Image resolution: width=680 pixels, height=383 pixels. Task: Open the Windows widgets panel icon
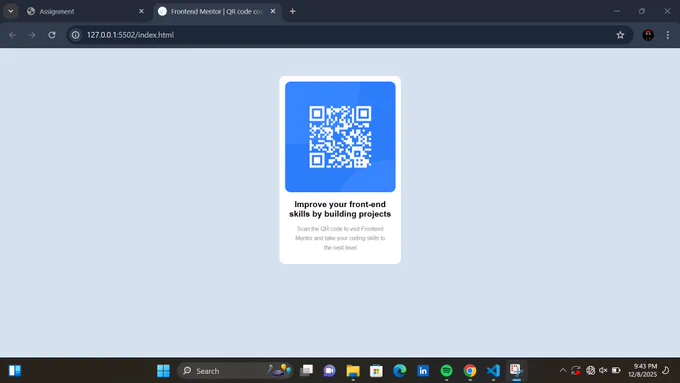pos(15,370)
